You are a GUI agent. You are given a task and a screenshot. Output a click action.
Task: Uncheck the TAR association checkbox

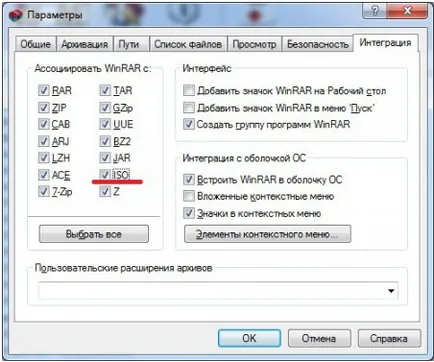(105, 90)
